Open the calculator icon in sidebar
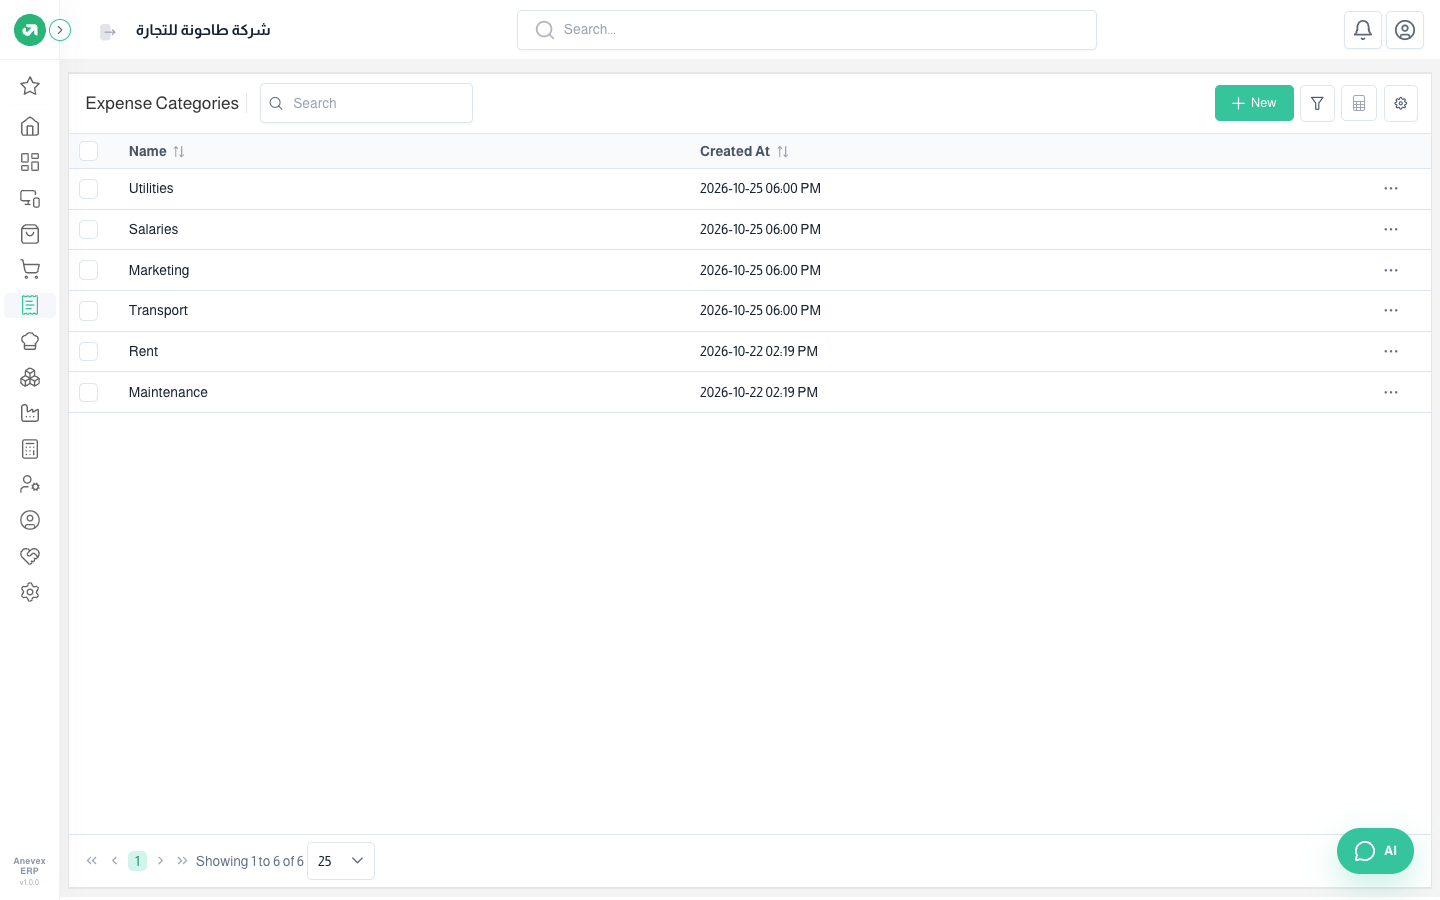The width and height of the screenshot is (1440, 900). [x=30, y=449]
